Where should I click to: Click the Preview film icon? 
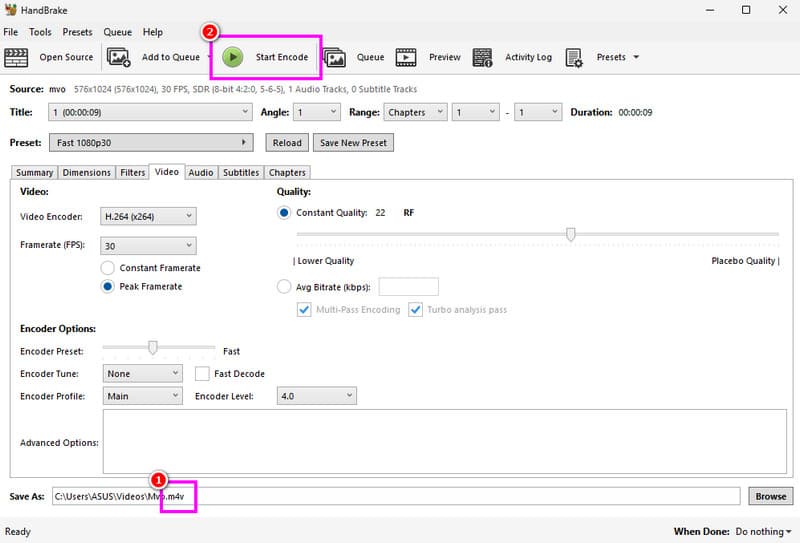click(406, 57)
